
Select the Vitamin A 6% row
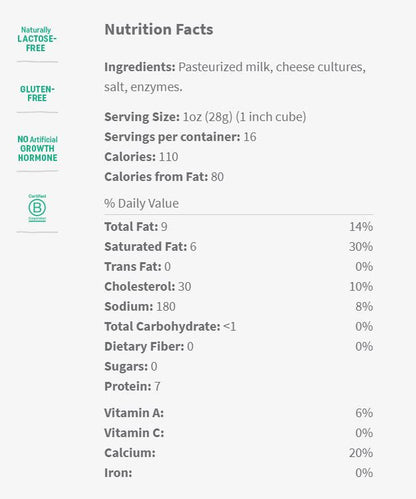coord(239,413)
